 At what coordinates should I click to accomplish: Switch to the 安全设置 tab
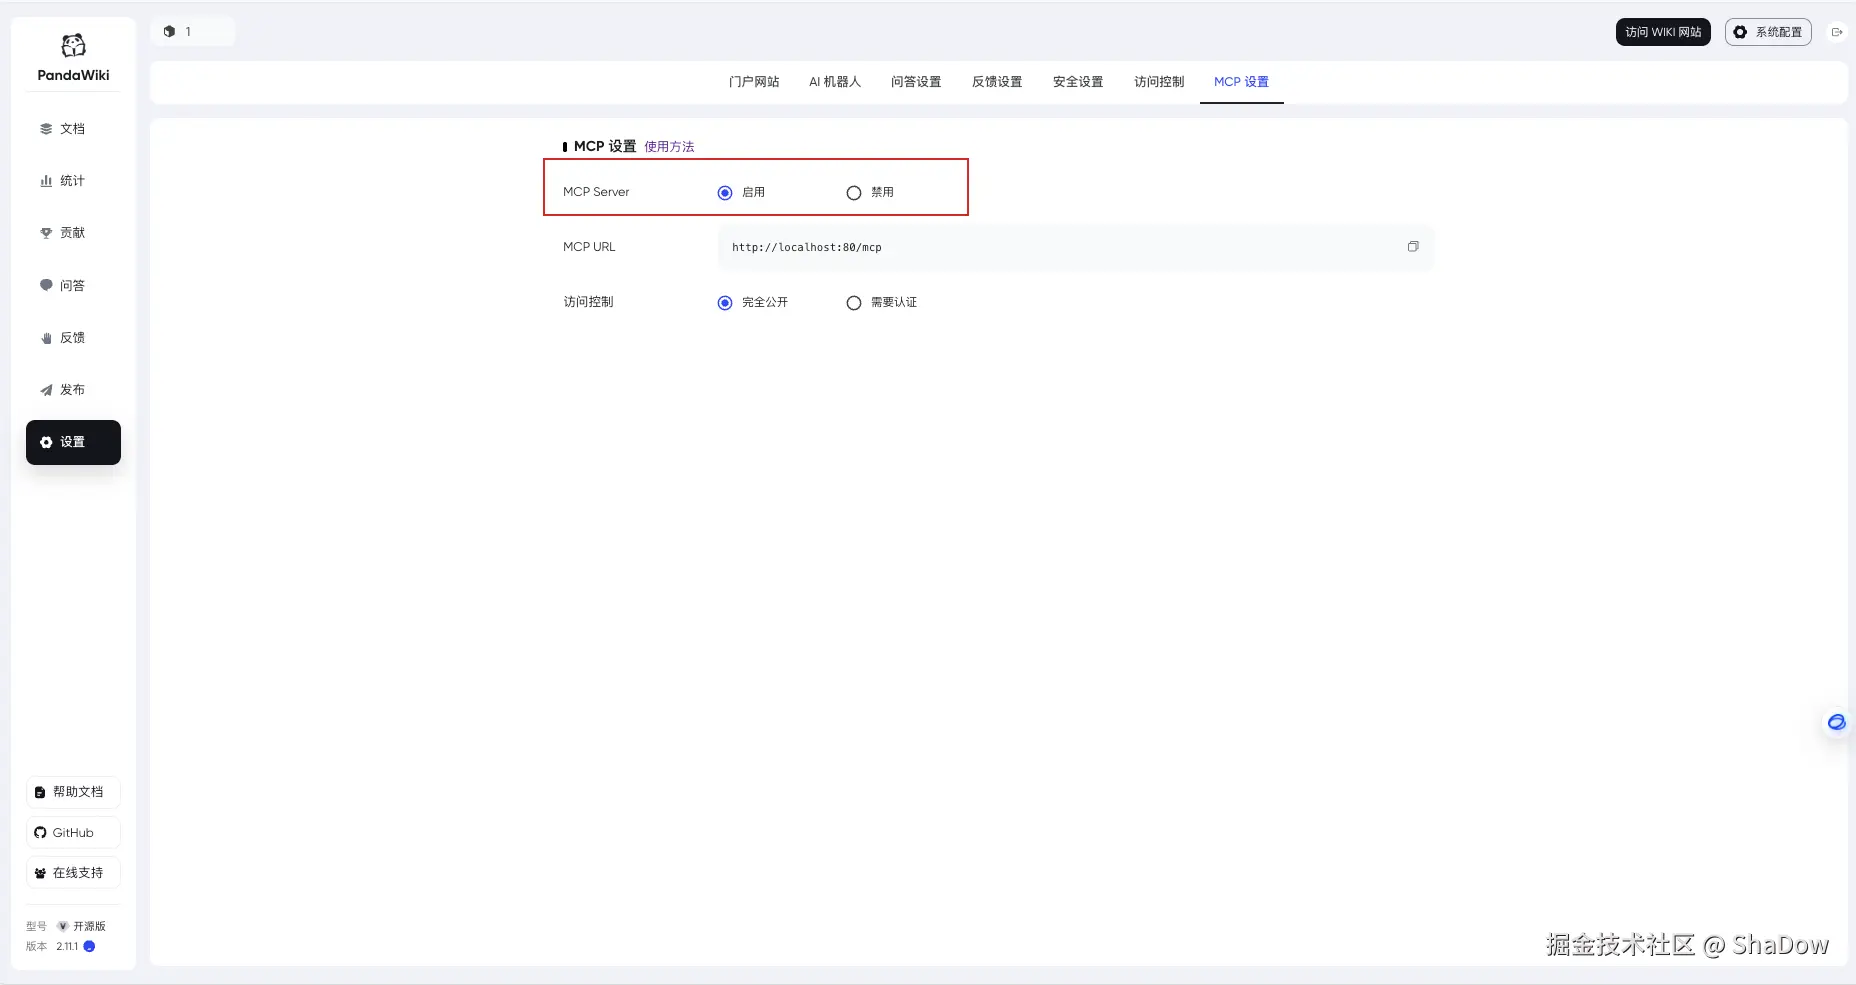[x=1078, y=82]
